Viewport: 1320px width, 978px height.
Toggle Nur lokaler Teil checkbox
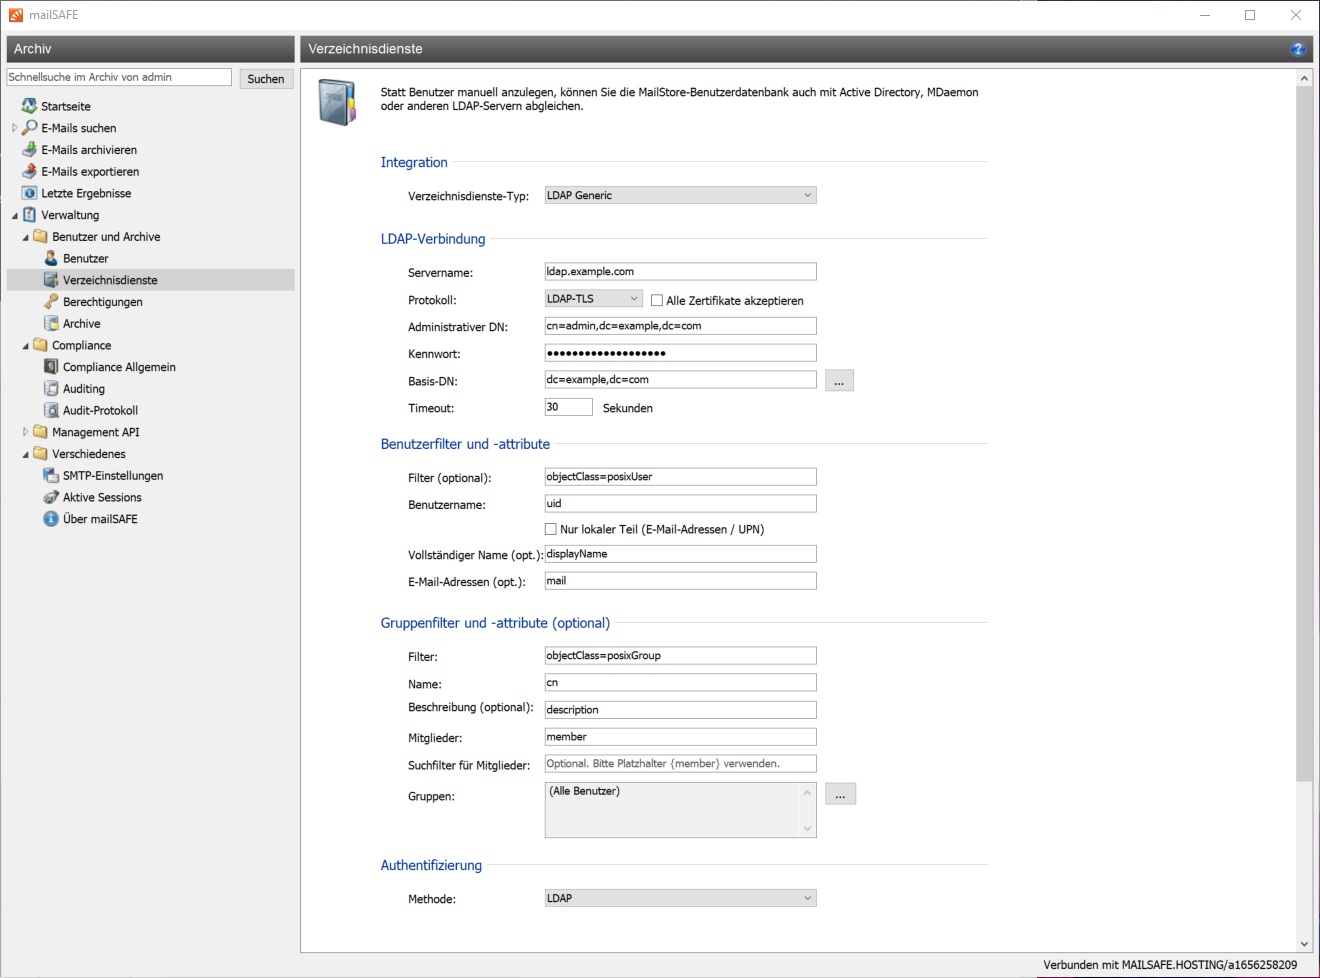pos(551,529)
